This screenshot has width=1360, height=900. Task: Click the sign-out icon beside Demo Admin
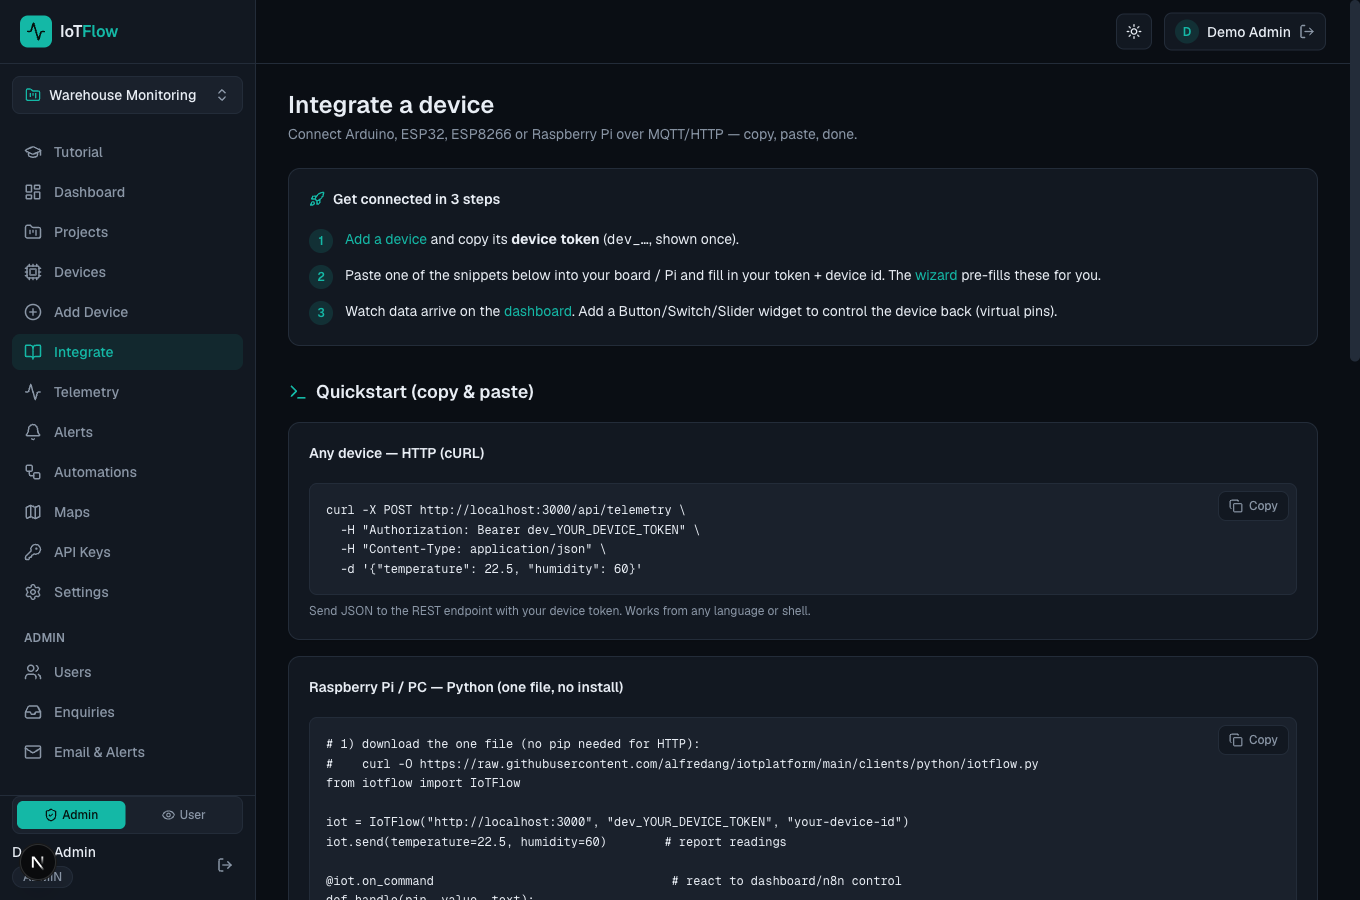pyautogui.click(x=1307, y=32)
